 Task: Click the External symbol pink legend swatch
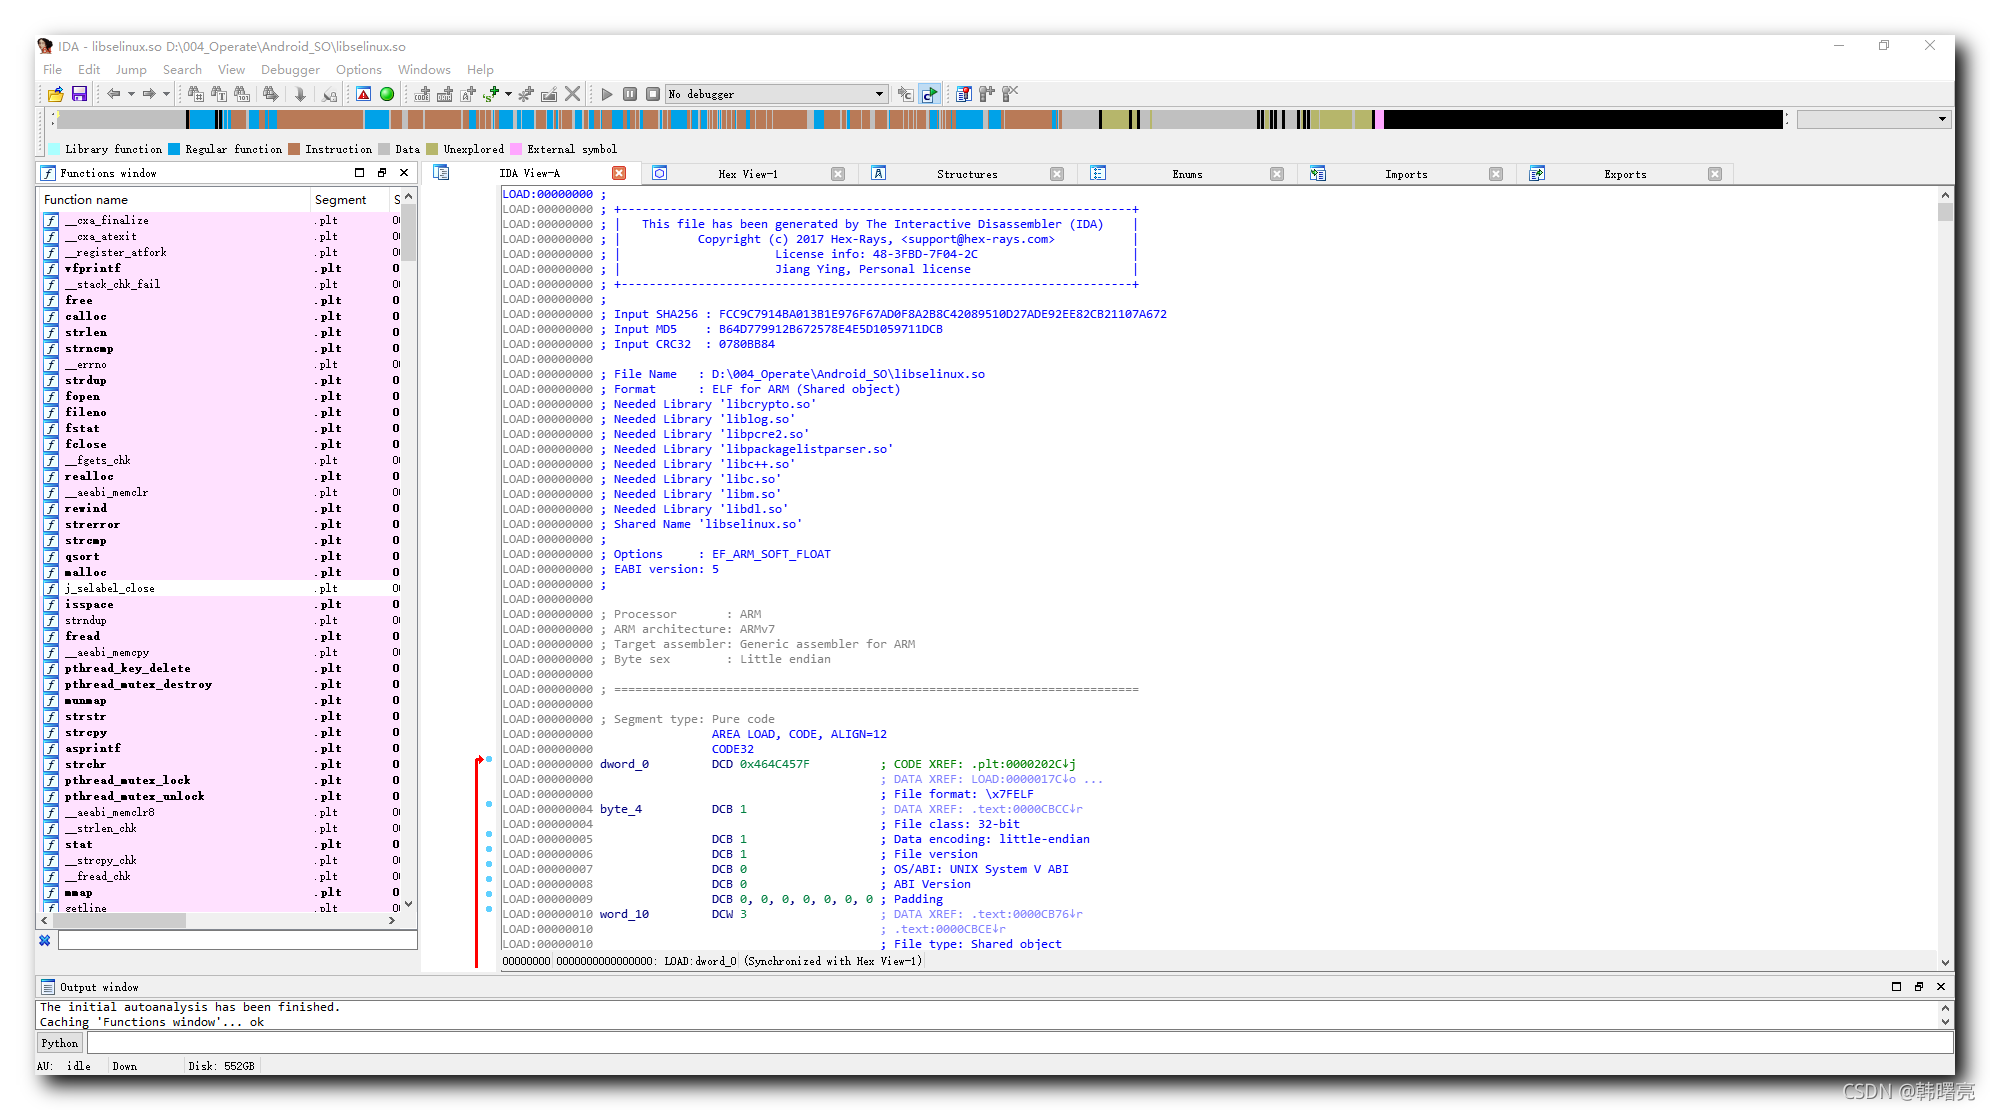pyautogui.click(x=516, y=149)
